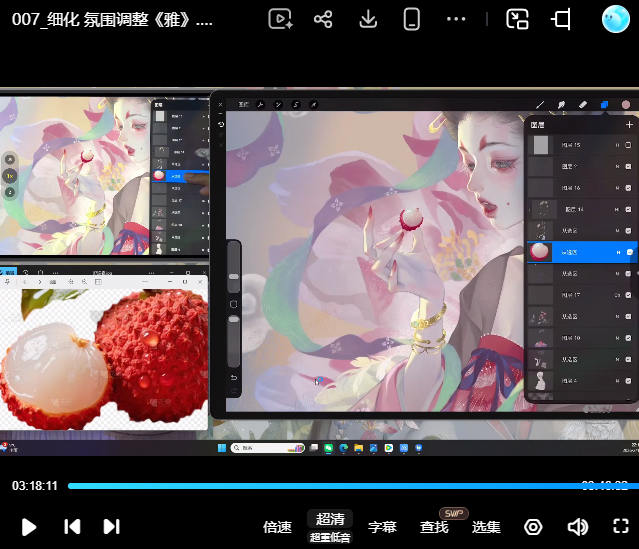The image size is (639, 549).
Task: Click the Windows taskbar search box
Action: click(x=267, y=448)
